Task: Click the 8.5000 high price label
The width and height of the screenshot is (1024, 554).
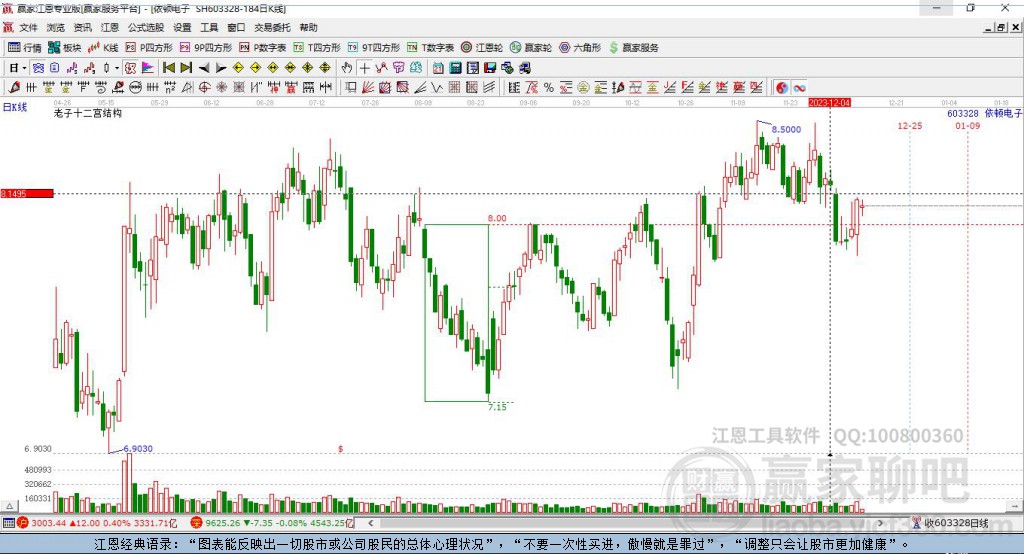Action: pyautogui.click(x=786, y=129)
